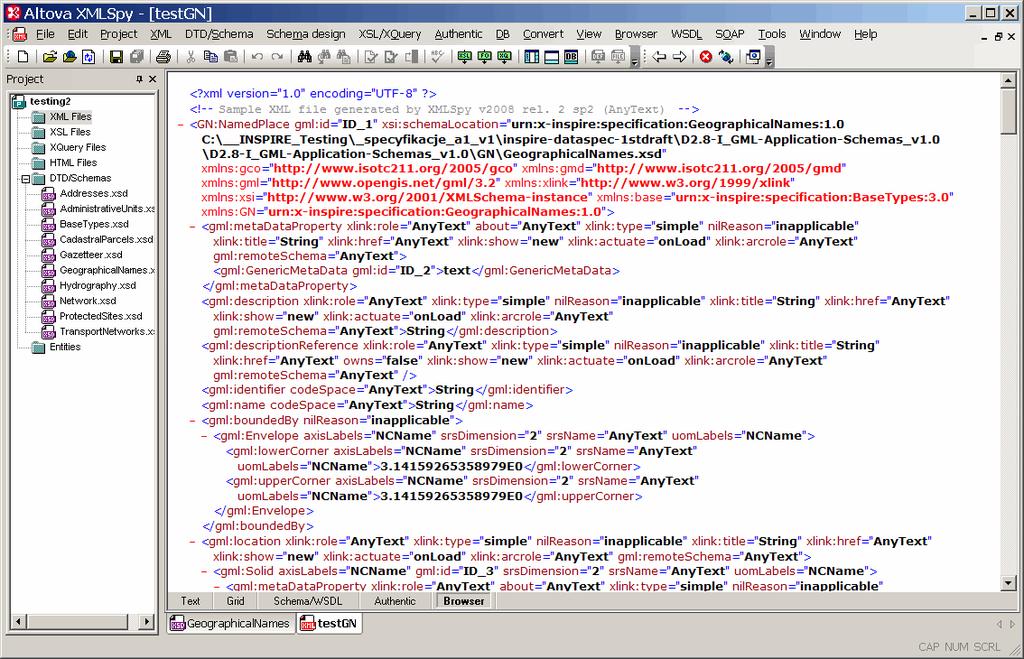Select XML Files folder in project
The width and height of the screenshot is (1024, 659).
(71, 117)
